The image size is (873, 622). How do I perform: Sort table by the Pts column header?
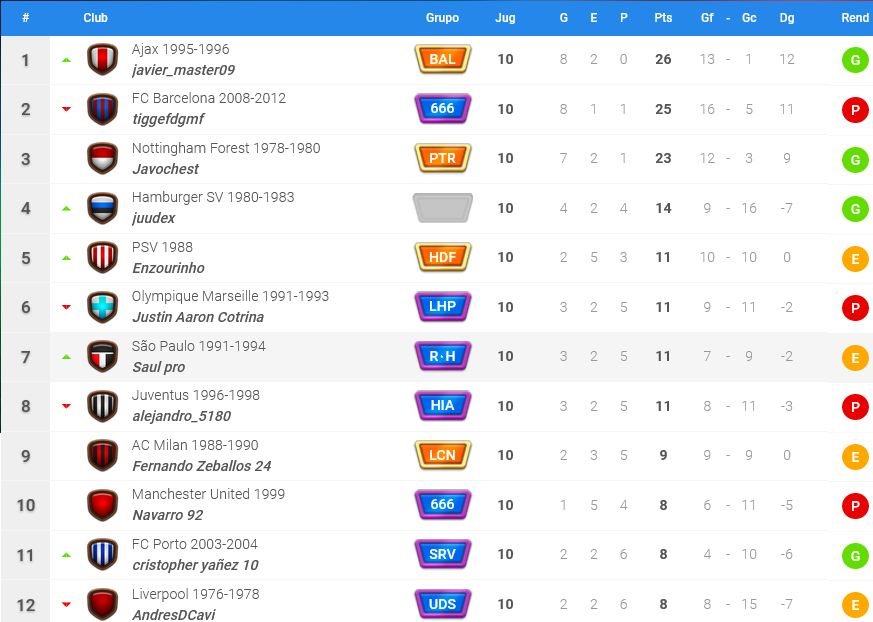(663, 18)
